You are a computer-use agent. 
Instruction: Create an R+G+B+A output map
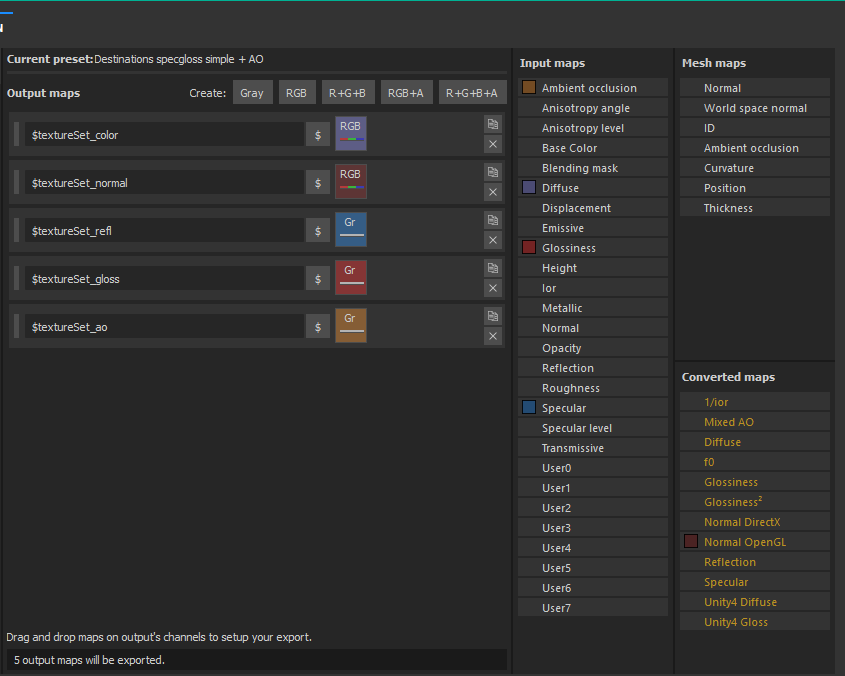point(473,92)
